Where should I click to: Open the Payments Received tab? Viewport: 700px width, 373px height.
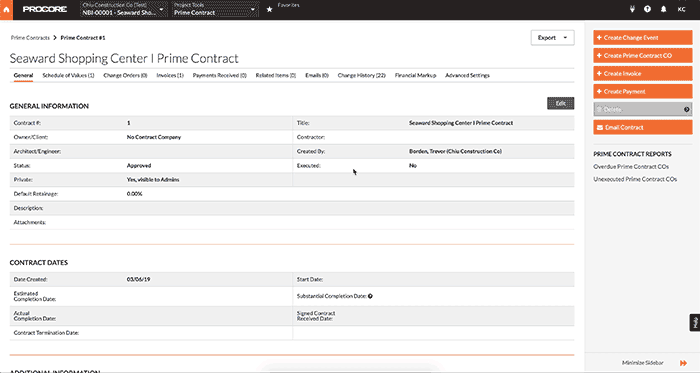coord(220,75)
